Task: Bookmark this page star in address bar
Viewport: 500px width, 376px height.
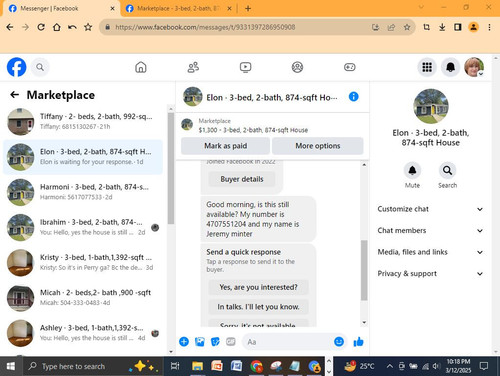Action: click(407, 27)
